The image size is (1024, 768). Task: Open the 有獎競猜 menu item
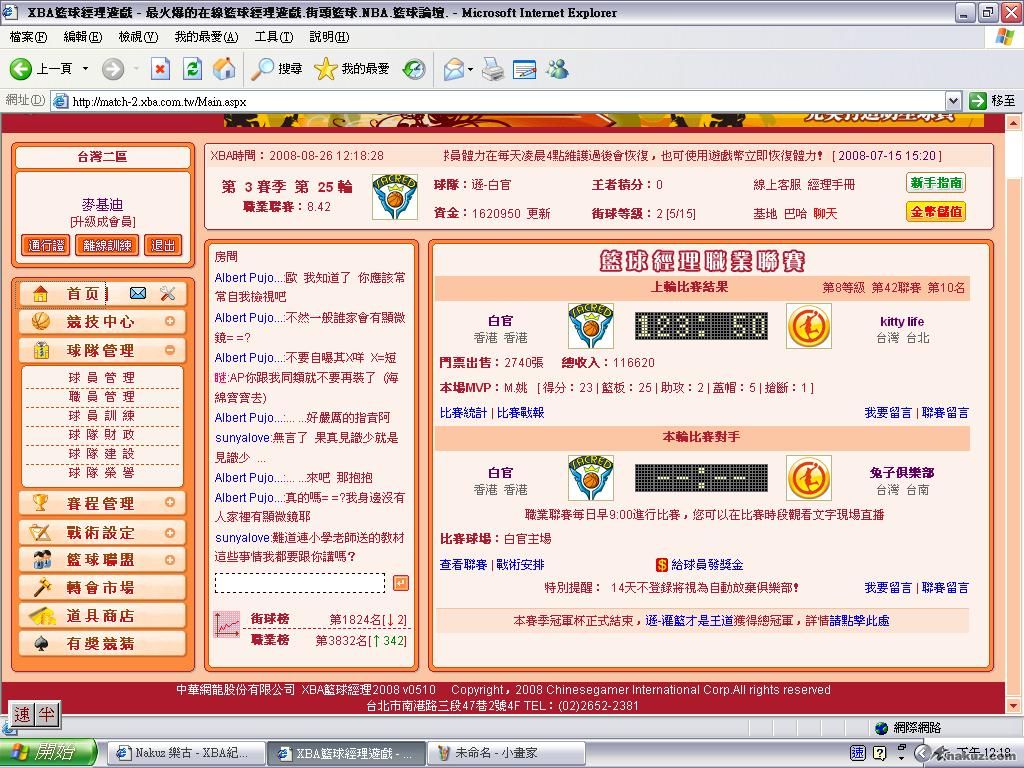pos(103,644)
